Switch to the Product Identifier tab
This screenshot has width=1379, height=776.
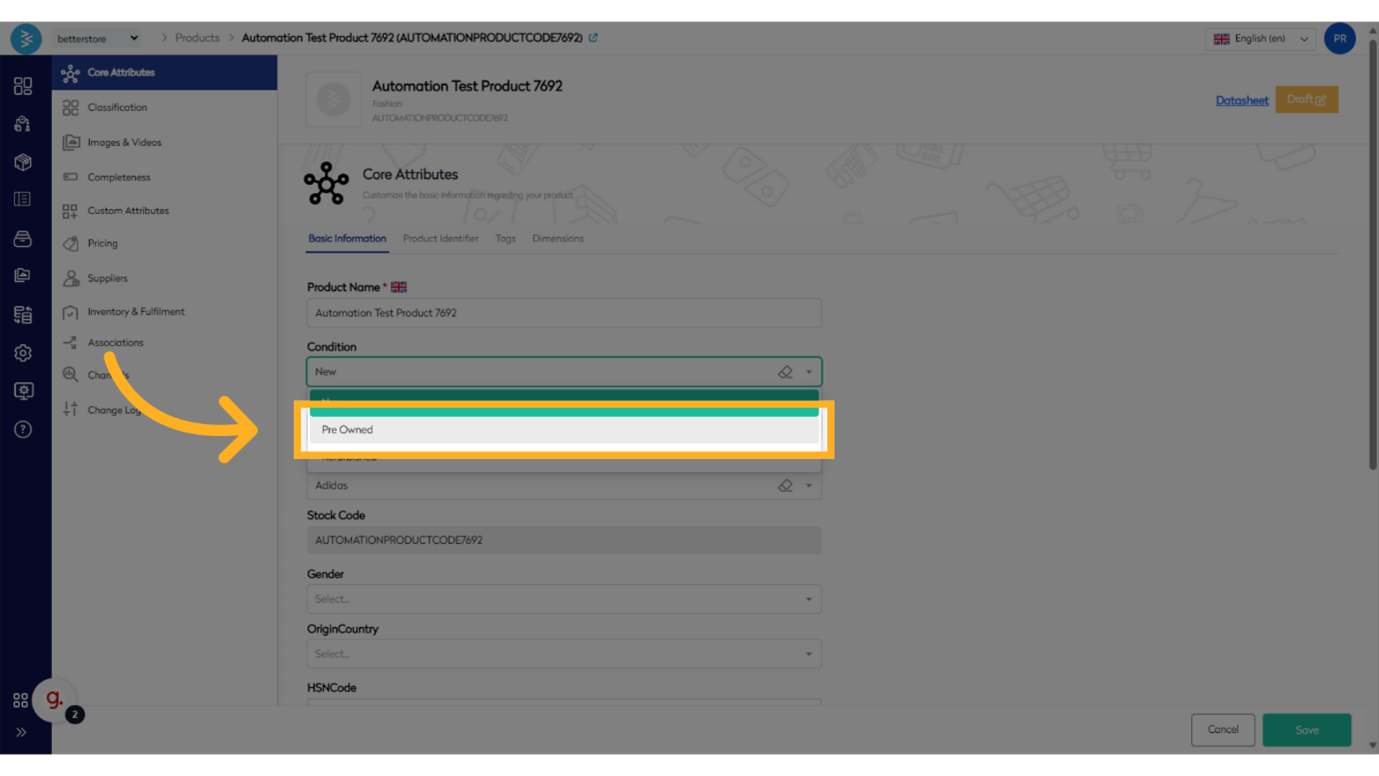pos(440,239)
